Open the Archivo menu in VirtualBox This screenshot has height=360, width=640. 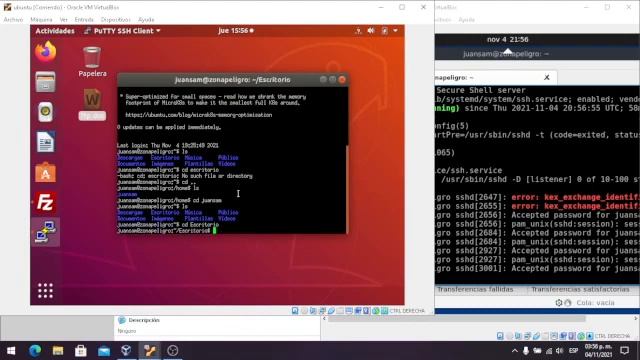pos(13,20)
